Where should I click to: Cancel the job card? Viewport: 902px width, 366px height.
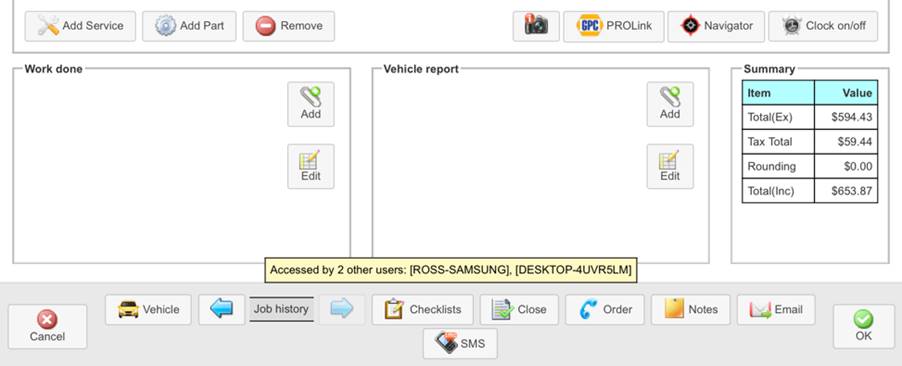[x=47, y=326]
